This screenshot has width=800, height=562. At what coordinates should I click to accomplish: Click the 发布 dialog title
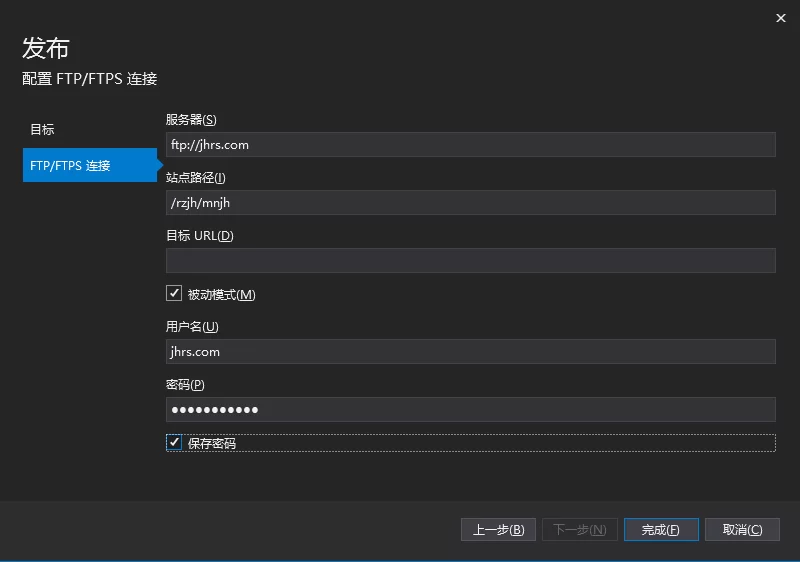point(45,48)
